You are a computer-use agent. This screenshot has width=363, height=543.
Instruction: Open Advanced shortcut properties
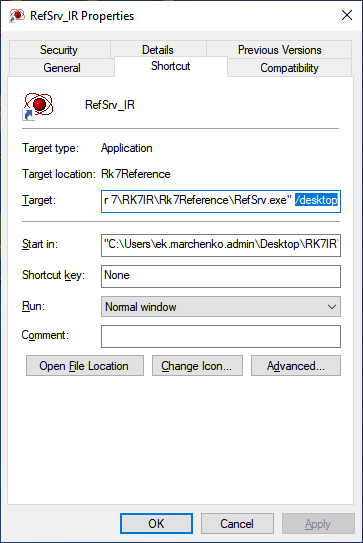(x=296, y=366)
